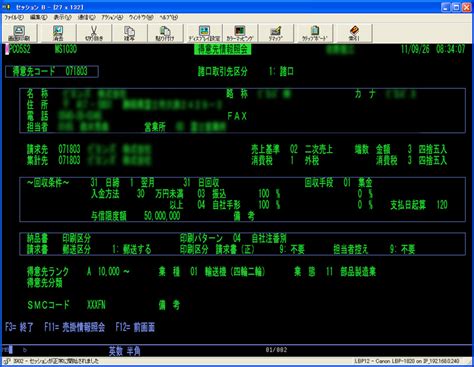Click the F12= 前画面 function key label
Viewport: 474px width, 367px height.
click(135, 327)
